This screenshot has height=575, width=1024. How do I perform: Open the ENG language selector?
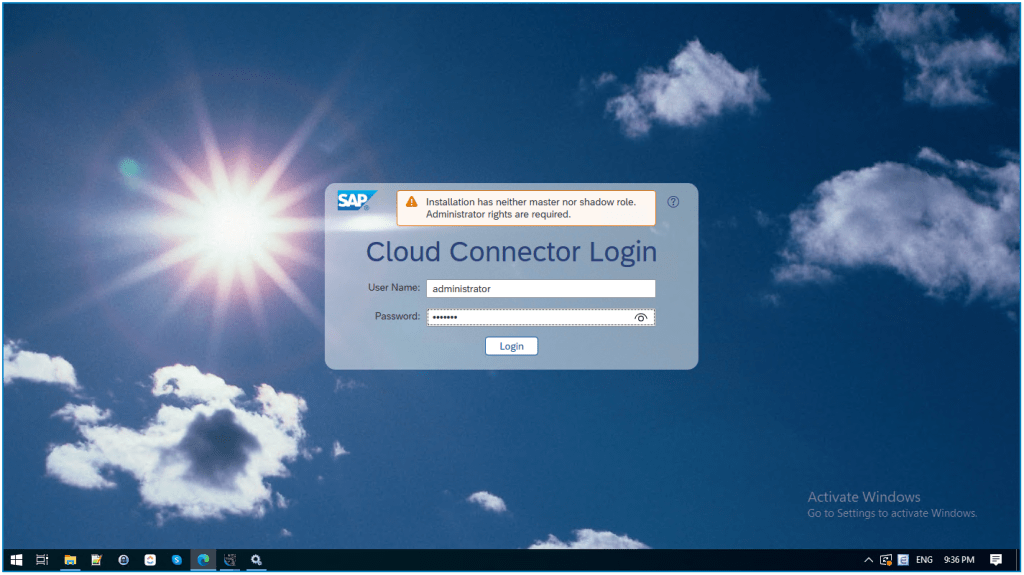click(924, 560)
